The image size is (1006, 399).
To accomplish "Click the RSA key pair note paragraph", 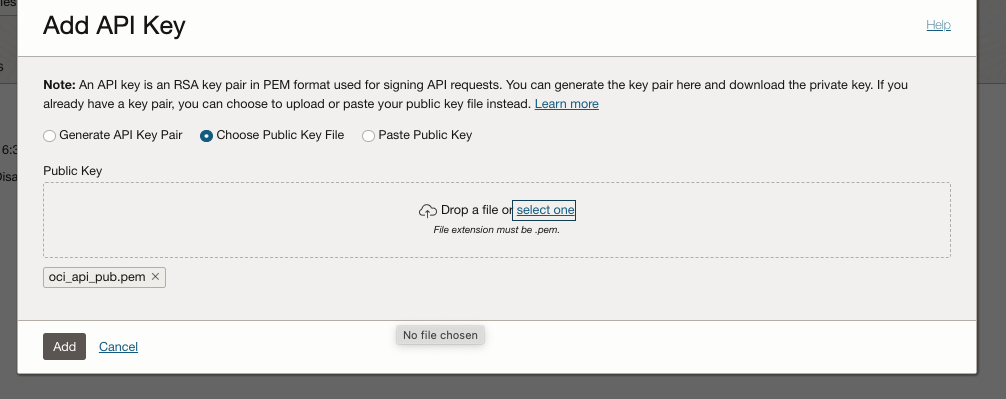I will click(x=475, y=94).
